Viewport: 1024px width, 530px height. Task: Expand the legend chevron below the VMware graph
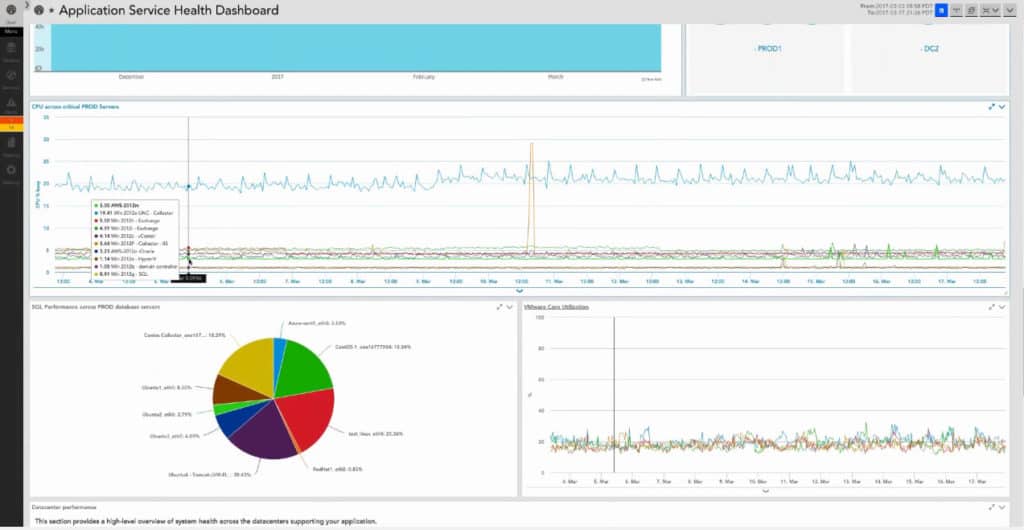(766, 491)
